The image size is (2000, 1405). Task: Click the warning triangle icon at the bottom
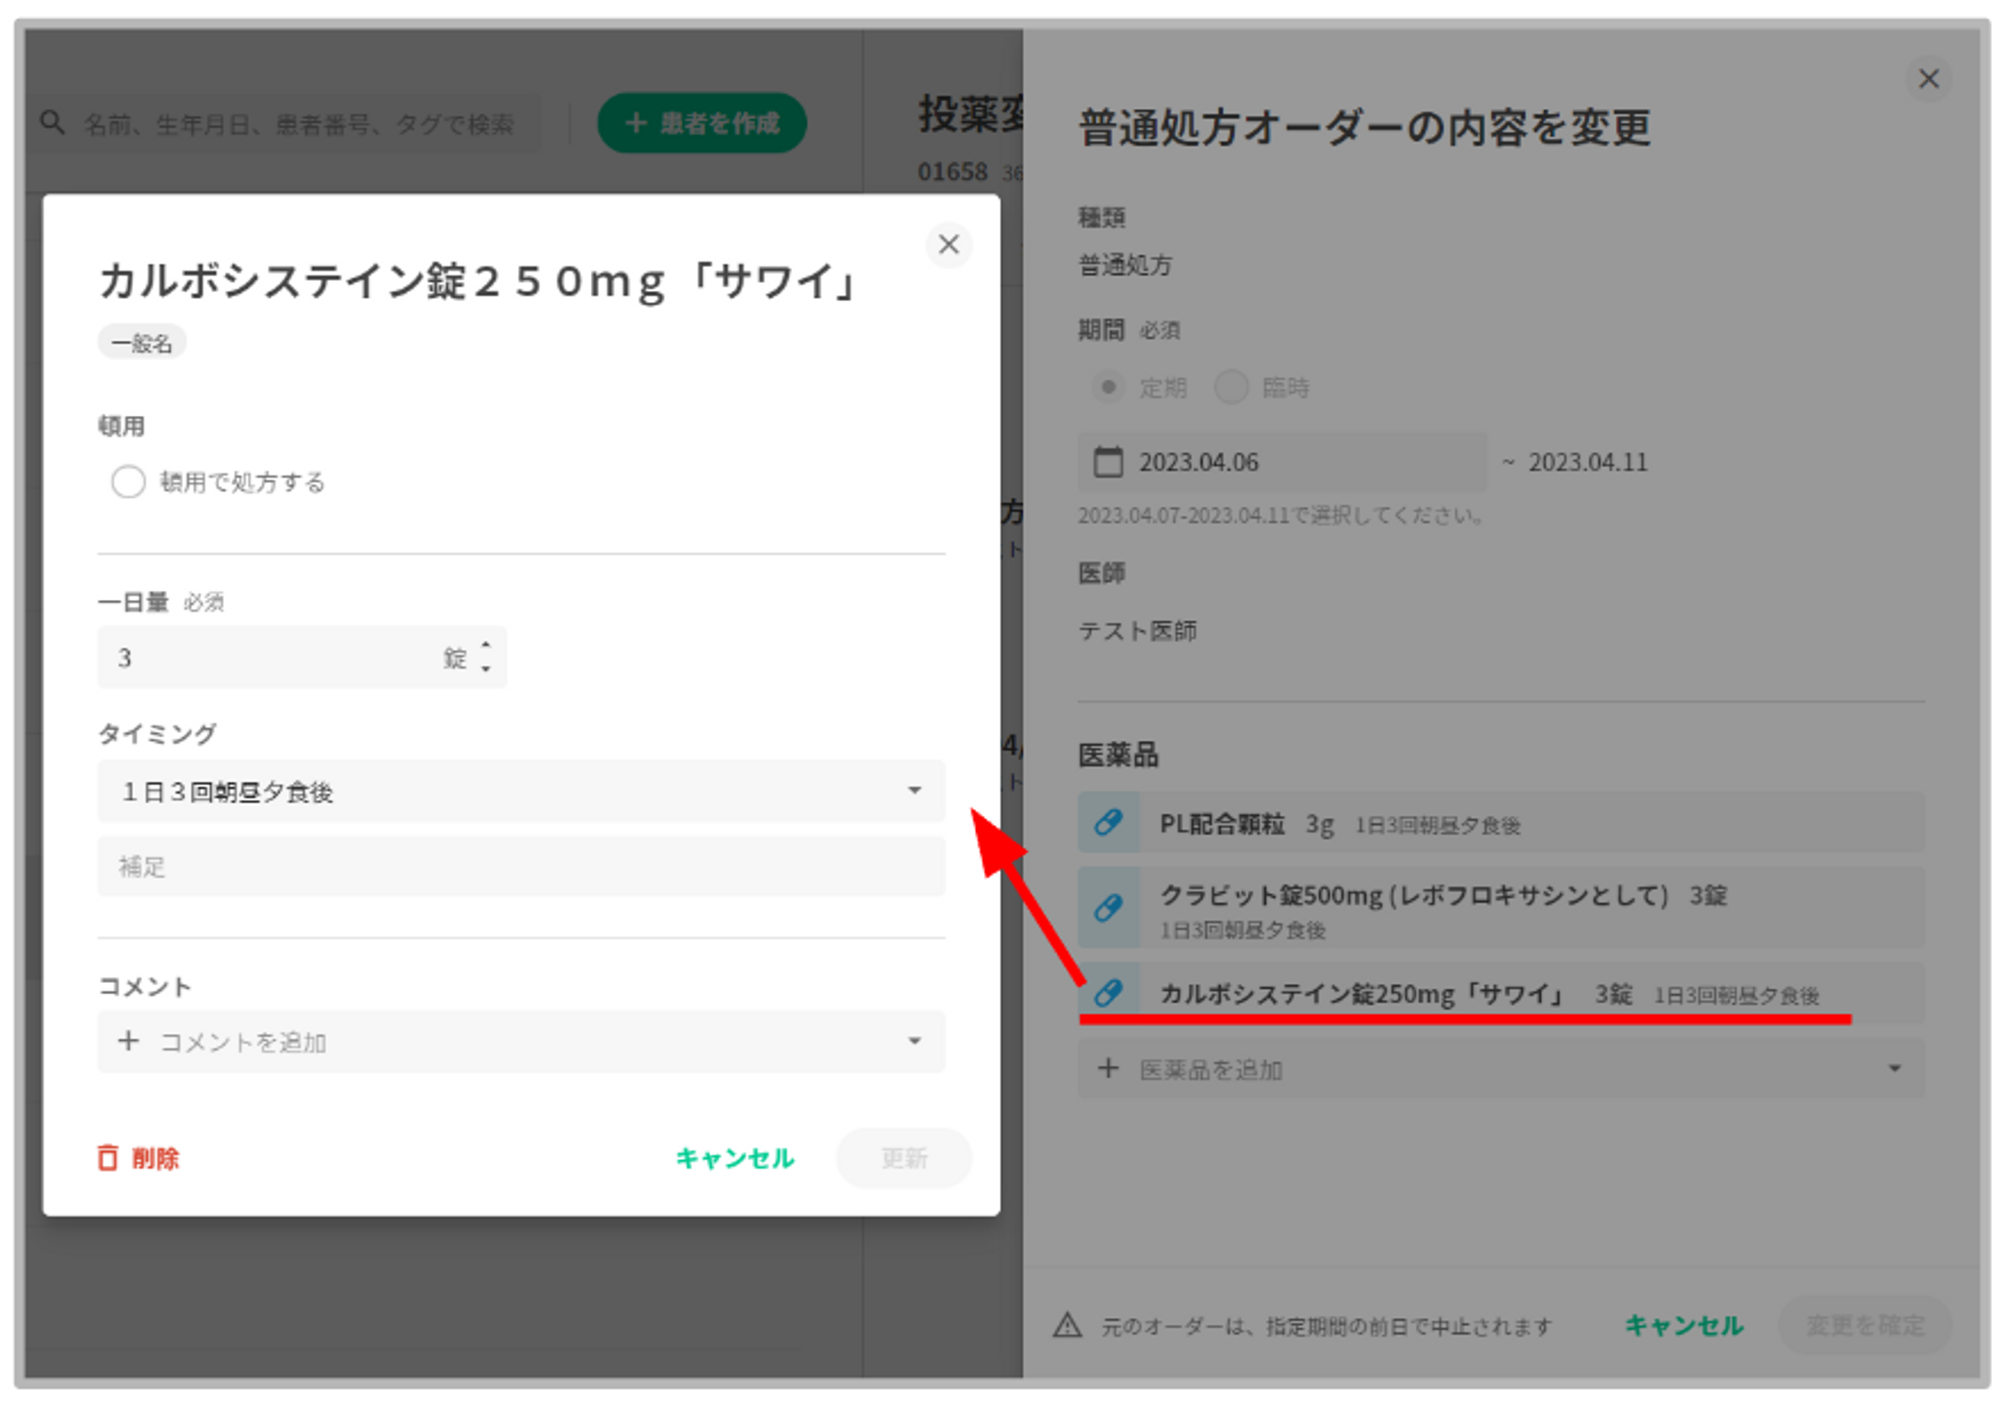1067,1326
